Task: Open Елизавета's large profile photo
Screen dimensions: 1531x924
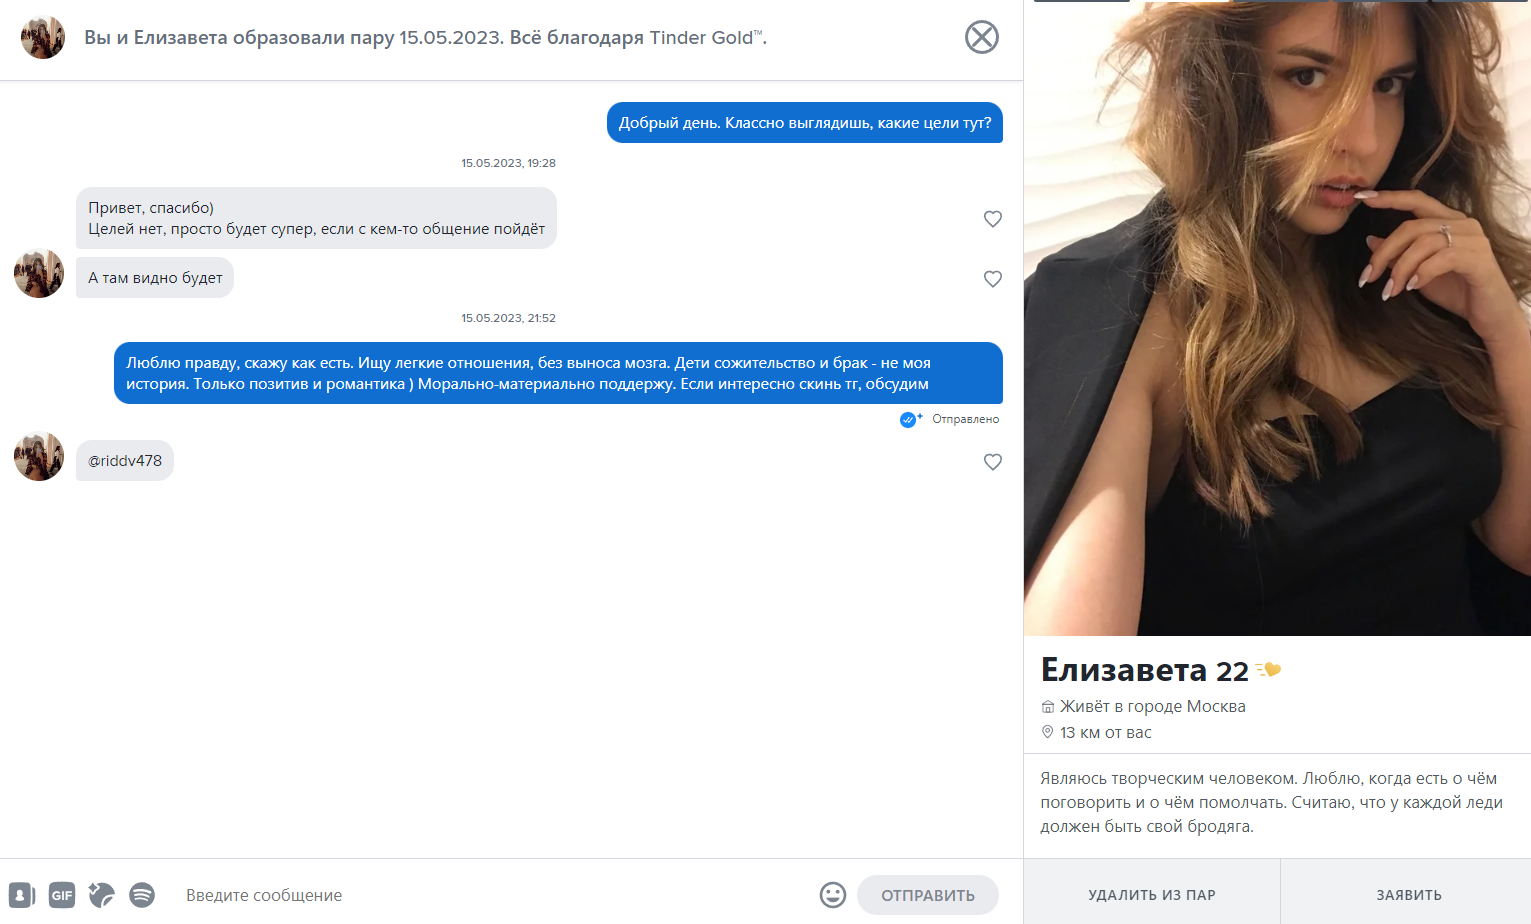Action: point(1277,318)
